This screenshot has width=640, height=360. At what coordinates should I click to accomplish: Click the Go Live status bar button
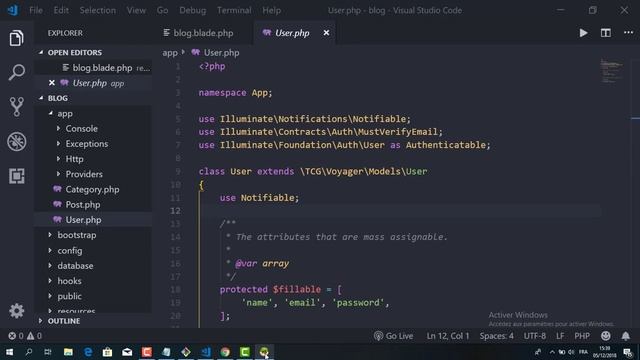click(393, 336)
